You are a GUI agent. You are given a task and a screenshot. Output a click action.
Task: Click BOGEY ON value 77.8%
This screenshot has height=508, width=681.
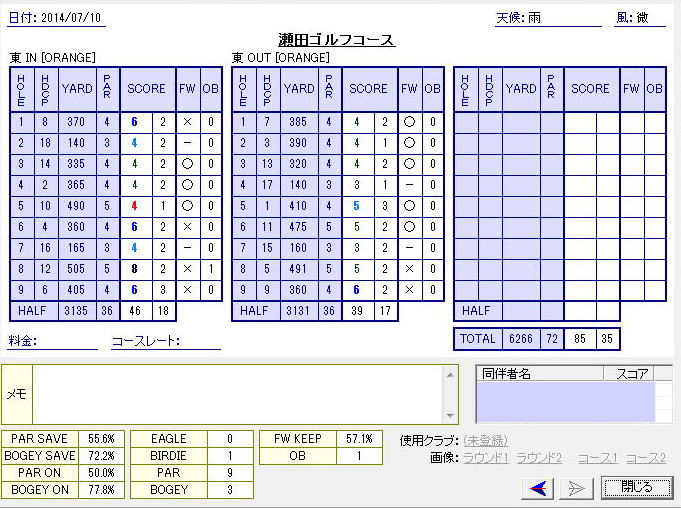point(101,490)
